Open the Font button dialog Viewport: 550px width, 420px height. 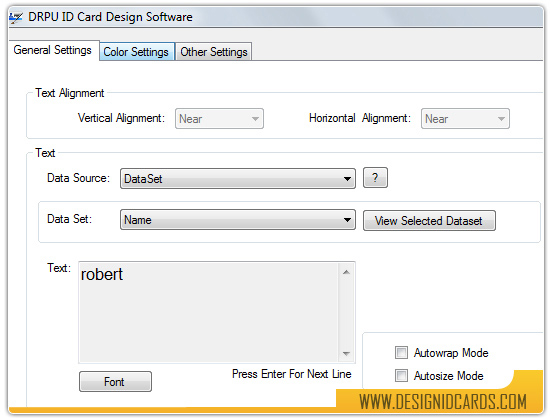click(x=115, y=381)
